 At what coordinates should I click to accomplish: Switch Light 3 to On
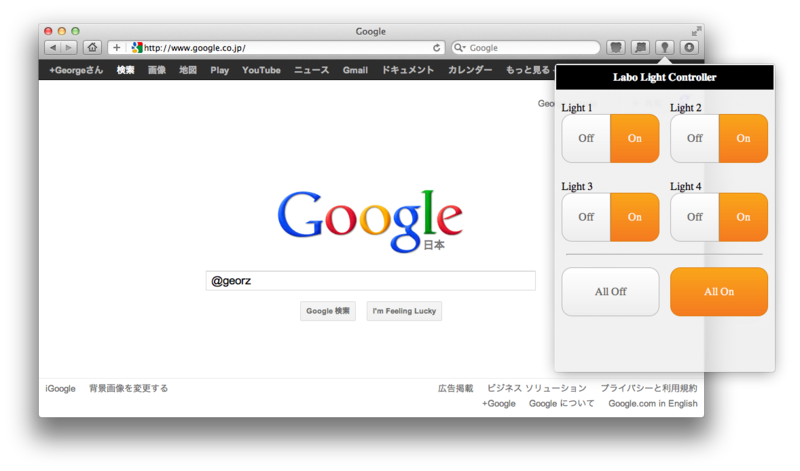(x=635, y=217)
